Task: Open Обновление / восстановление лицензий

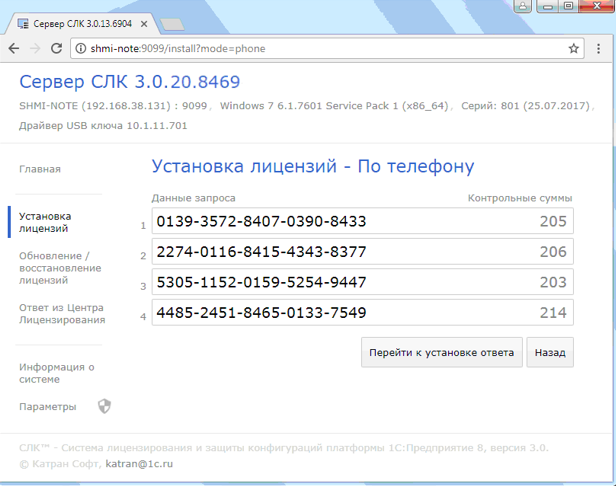Action: (60, 268)
